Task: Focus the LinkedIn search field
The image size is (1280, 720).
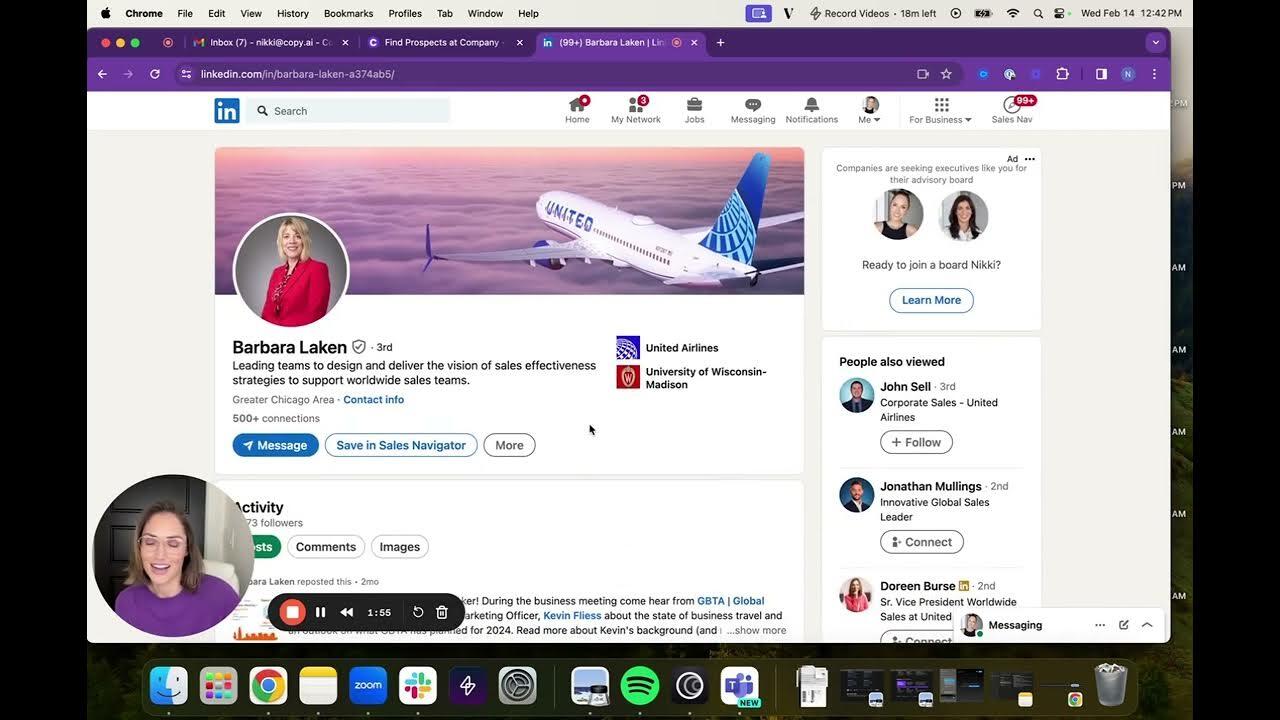Action: (x=348, y=111)
